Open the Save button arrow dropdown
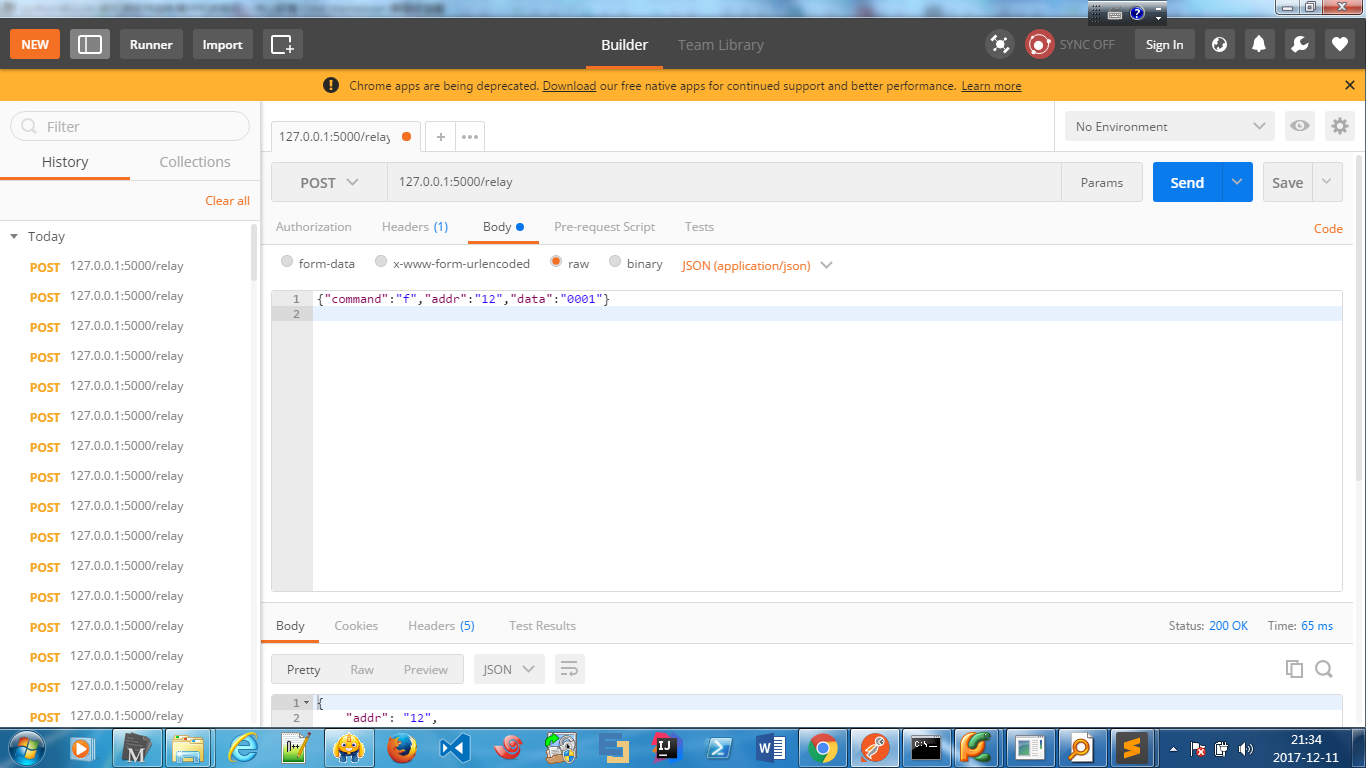Screen dimensions: 1366x768 coord(1327,182)
